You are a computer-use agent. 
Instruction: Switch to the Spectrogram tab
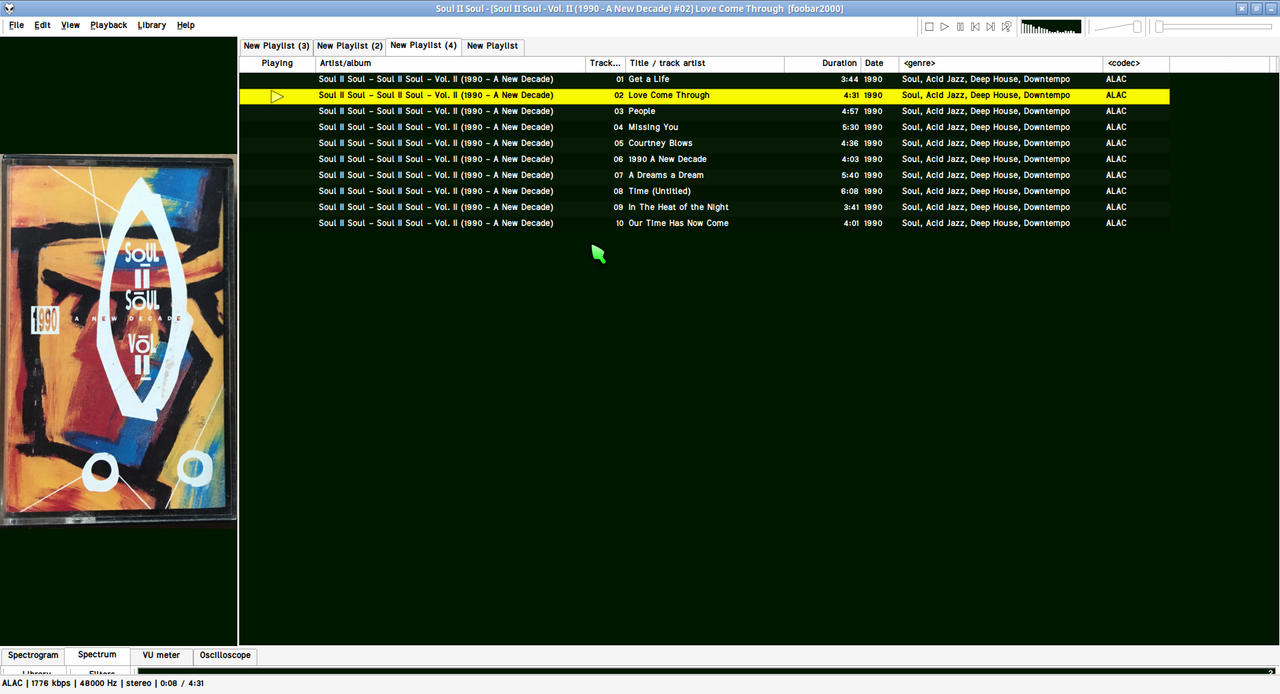[33, 655]
